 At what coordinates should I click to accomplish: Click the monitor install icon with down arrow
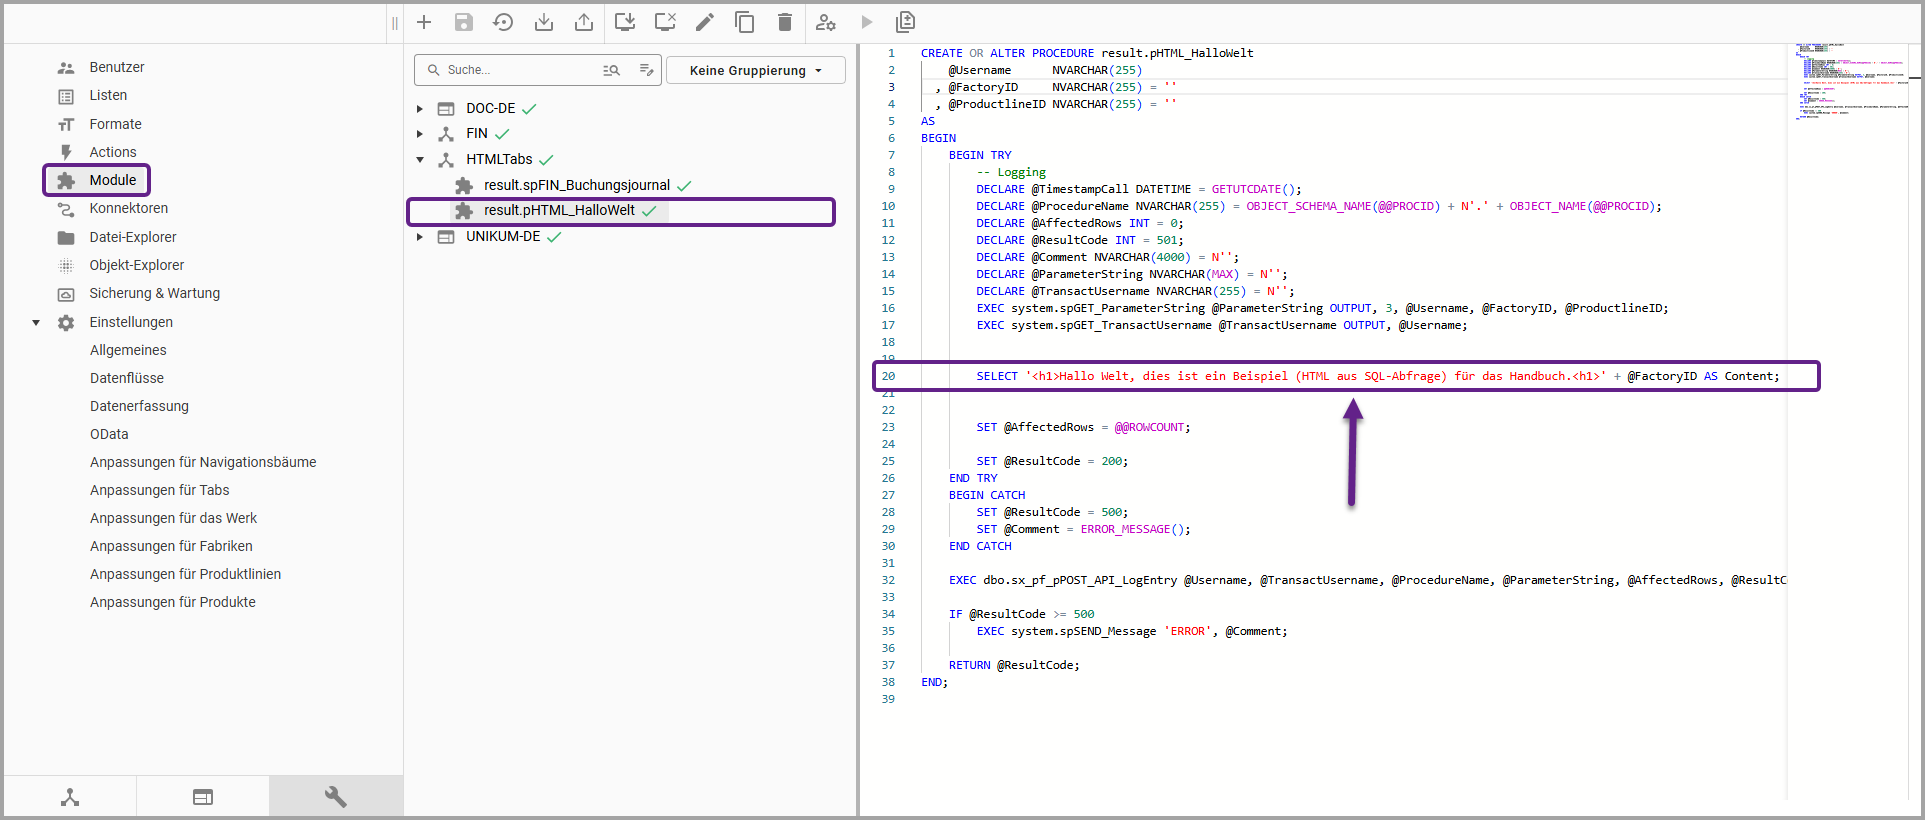625,22
